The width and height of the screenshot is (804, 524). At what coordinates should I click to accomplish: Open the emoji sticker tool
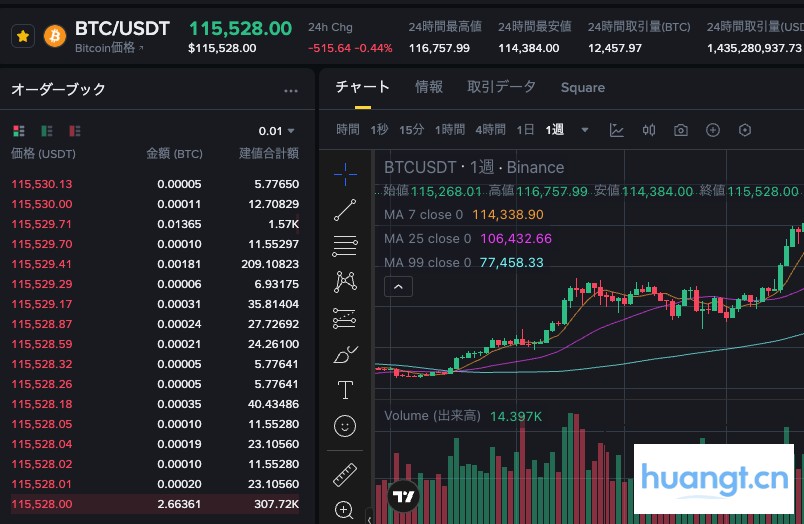(345, 426)
